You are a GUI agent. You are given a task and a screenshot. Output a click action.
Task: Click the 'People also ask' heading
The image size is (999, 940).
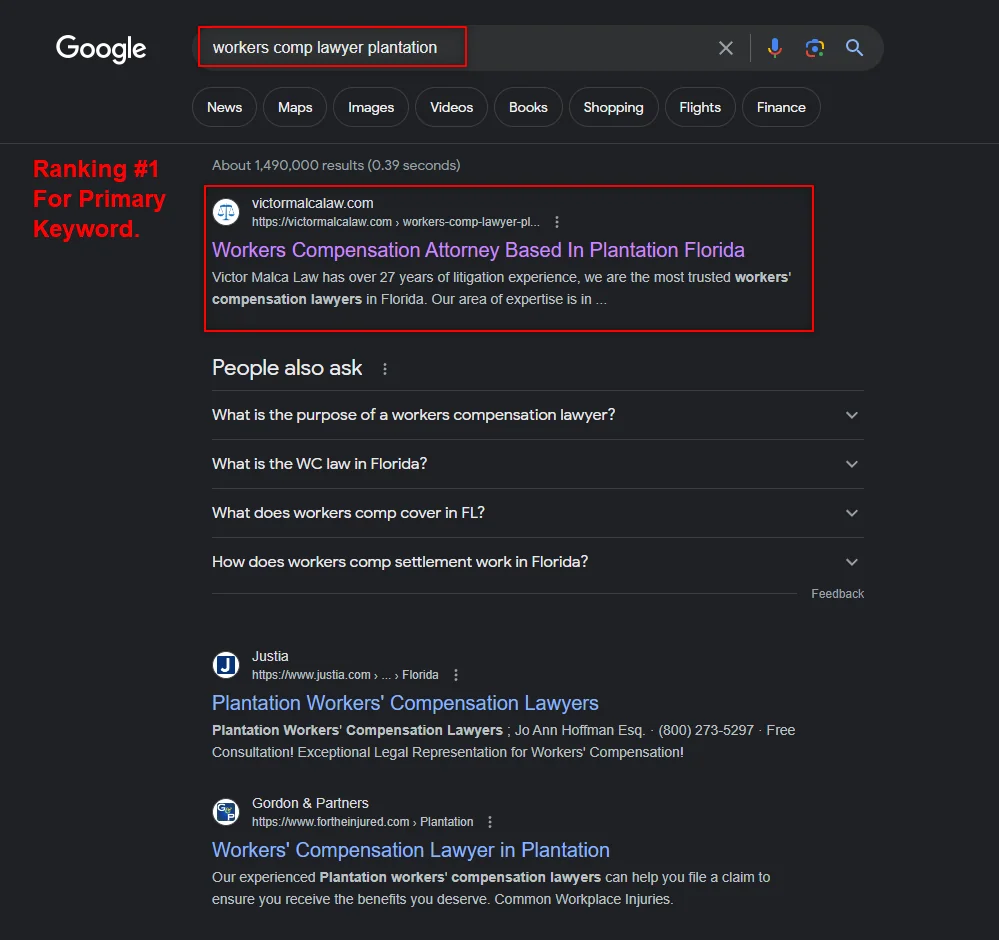(287, 368)
